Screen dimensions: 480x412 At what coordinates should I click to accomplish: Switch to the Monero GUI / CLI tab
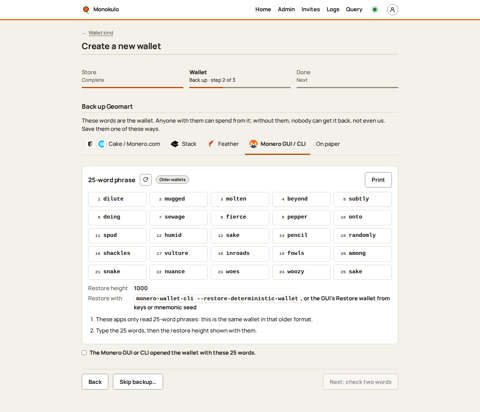click(x=277, y=144)
